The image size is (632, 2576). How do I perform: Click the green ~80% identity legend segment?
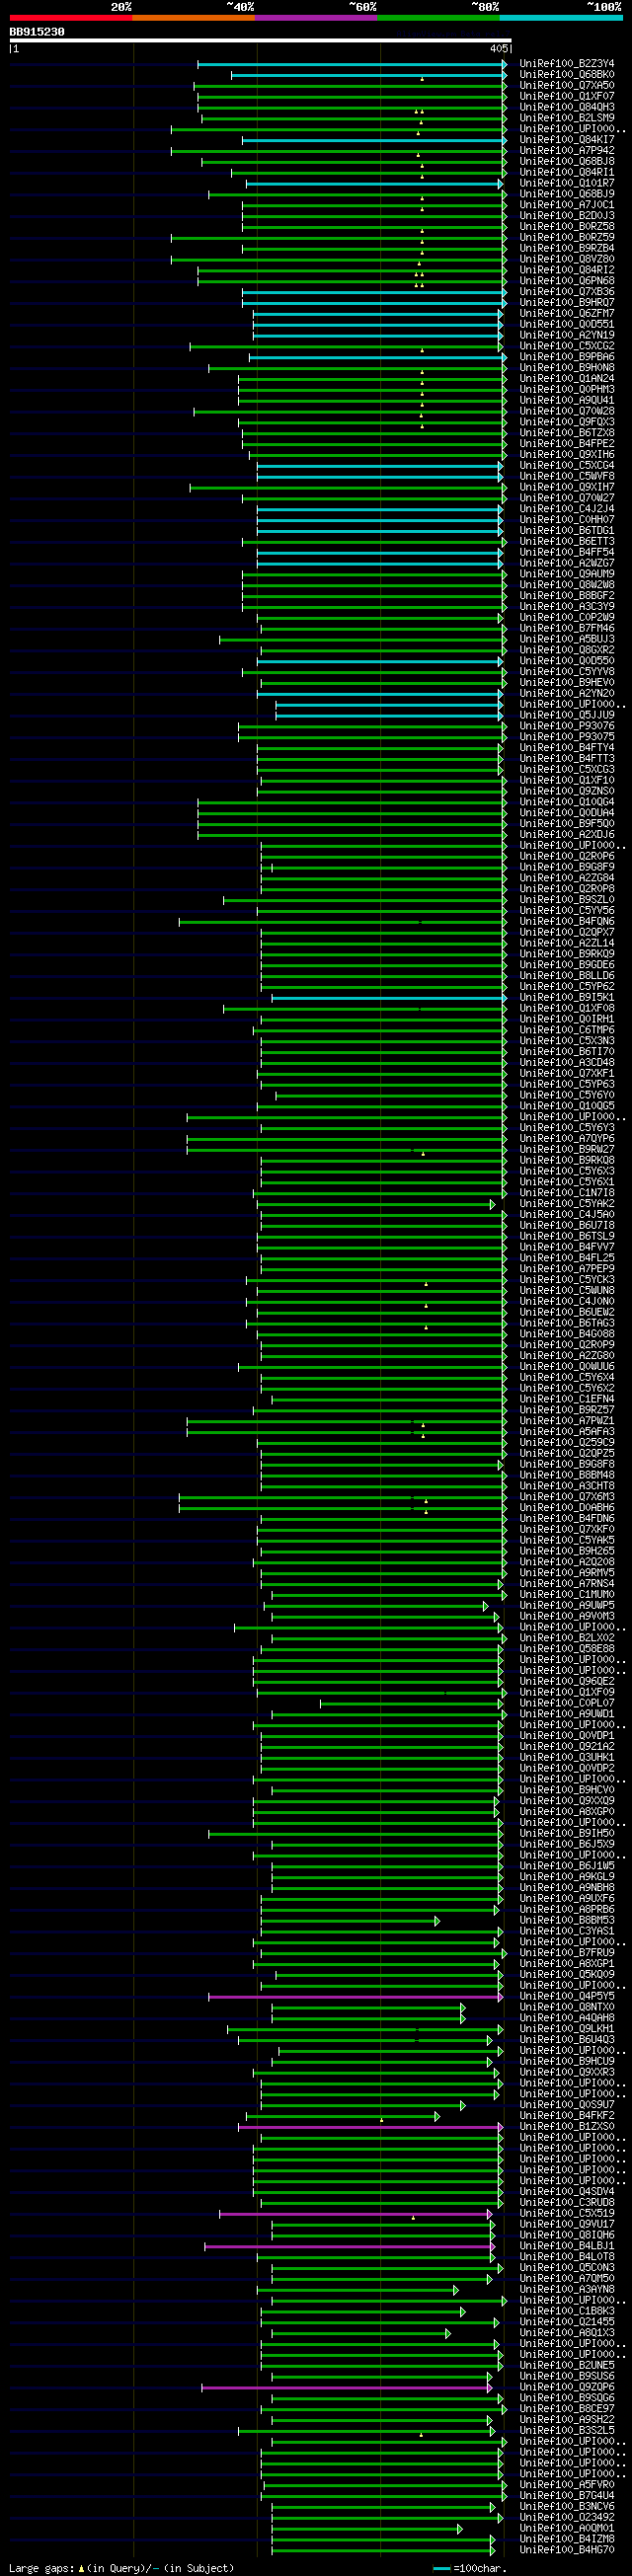click(x=438, y=18)
